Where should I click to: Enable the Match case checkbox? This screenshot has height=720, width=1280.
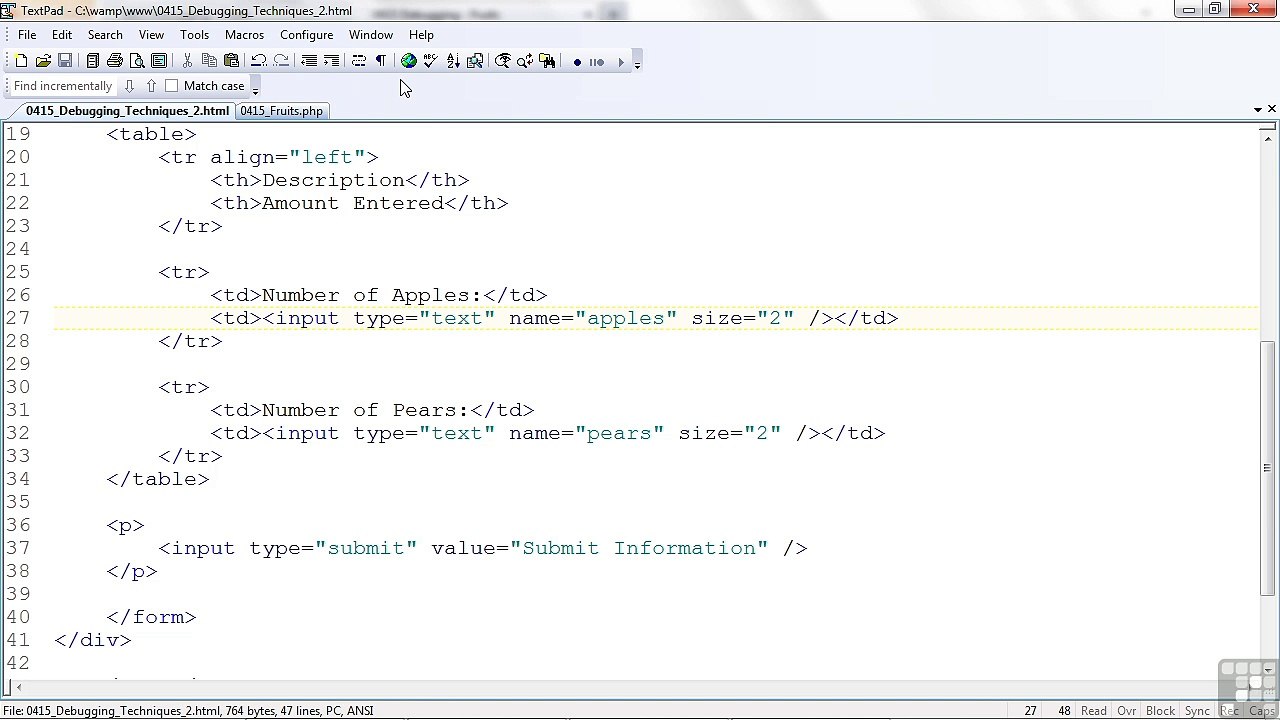[x=171, y=86]
